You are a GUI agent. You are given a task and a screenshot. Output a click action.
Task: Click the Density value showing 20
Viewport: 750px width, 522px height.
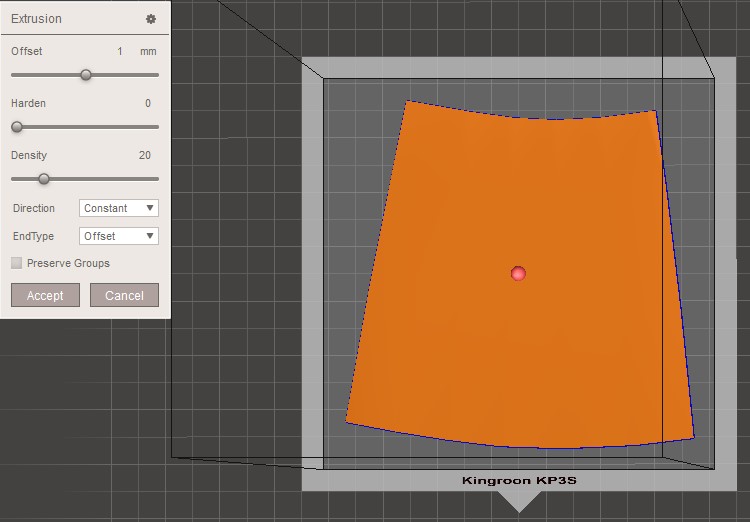[144, 155]
